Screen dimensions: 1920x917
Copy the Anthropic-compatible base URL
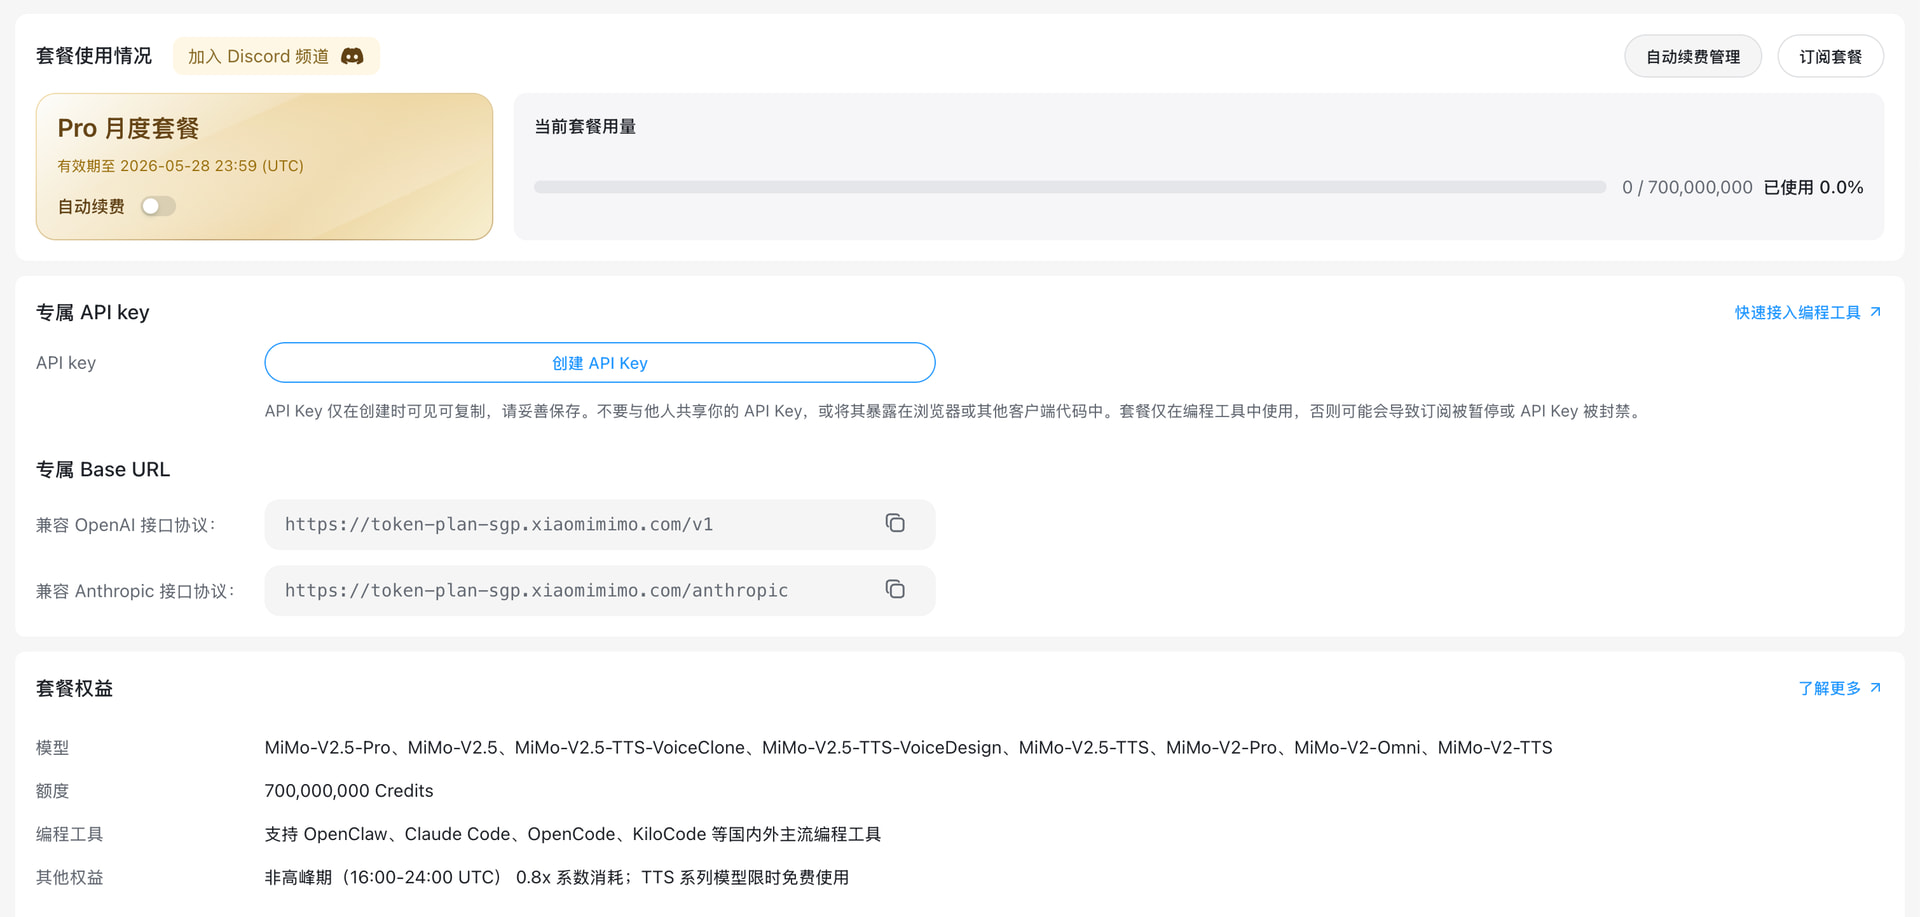click(895, 589)
